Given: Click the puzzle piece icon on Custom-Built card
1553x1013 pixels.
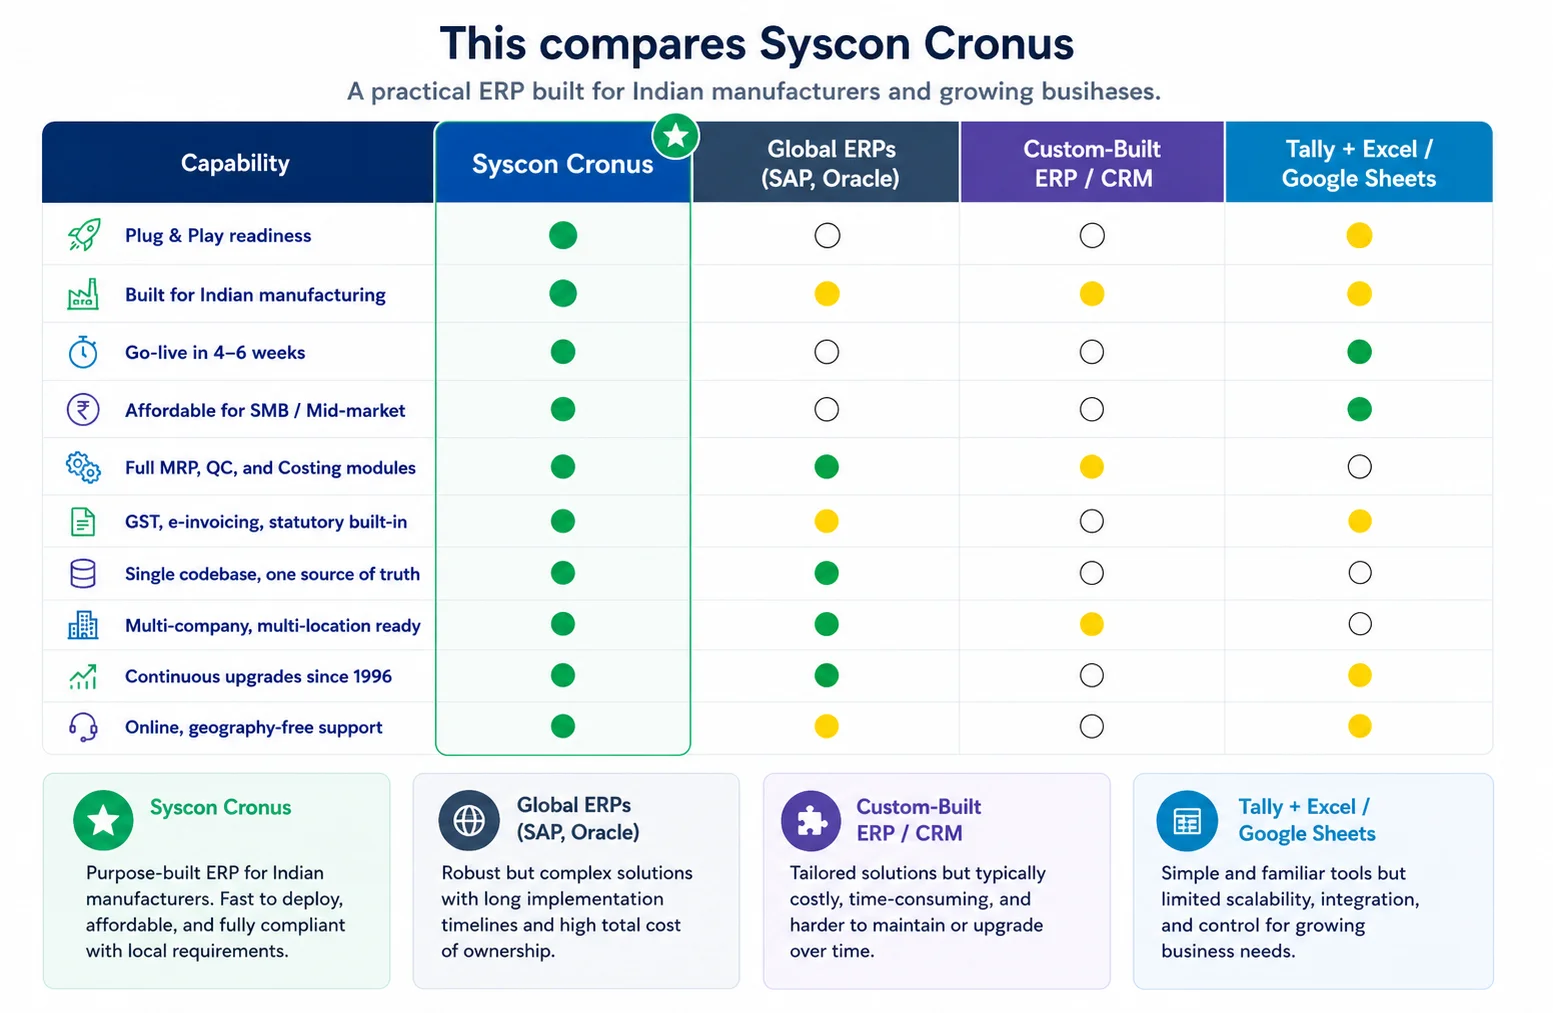Looking at the screenshot, I should tap(811, 821).
